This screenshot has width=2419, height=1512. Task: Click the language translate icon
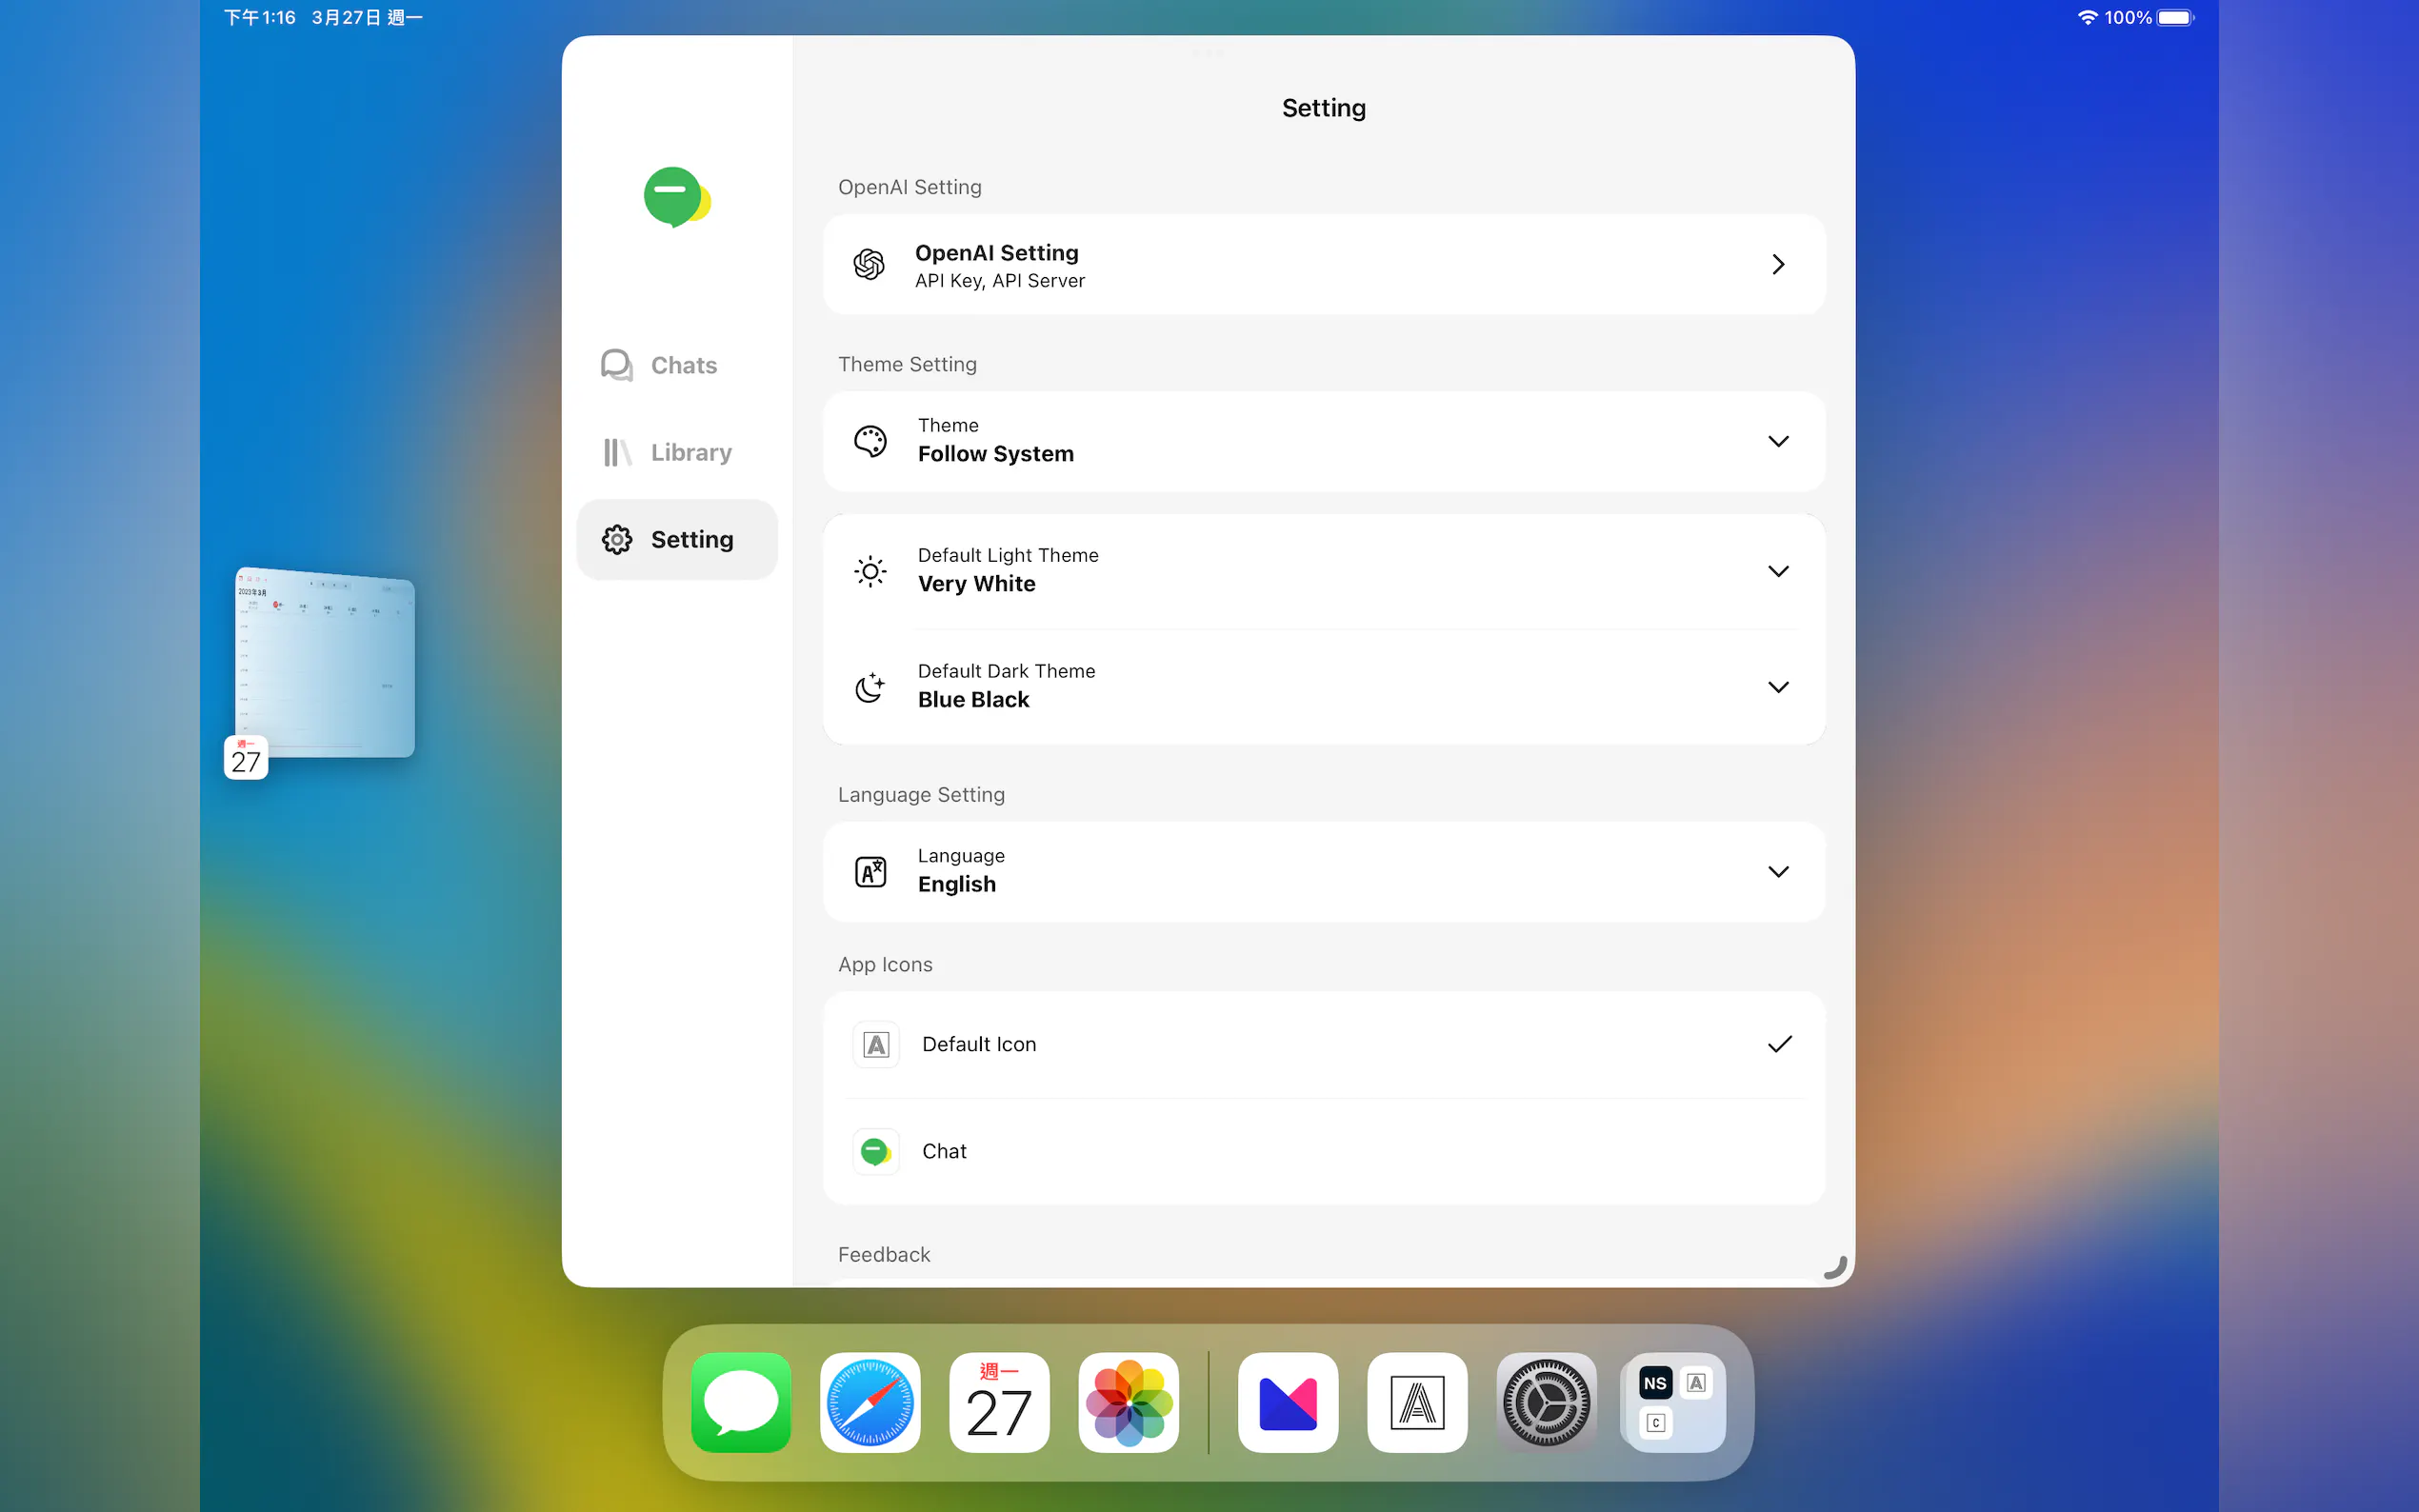click(870, 871)
